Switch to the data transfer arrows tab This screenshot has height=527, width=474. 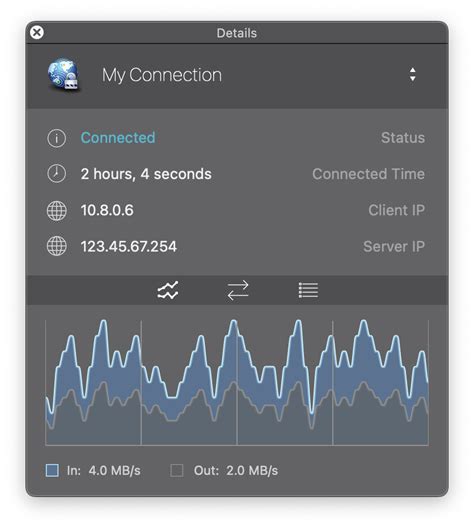[x=238, y=290]
